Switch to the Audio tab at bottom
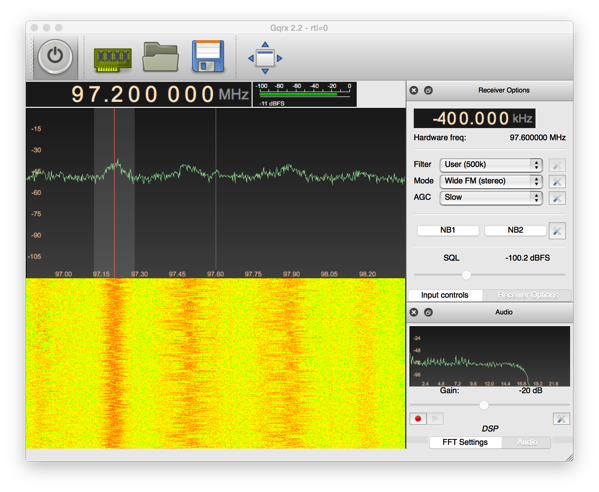Viewport: 599px width, 492px height. [527, 442]
